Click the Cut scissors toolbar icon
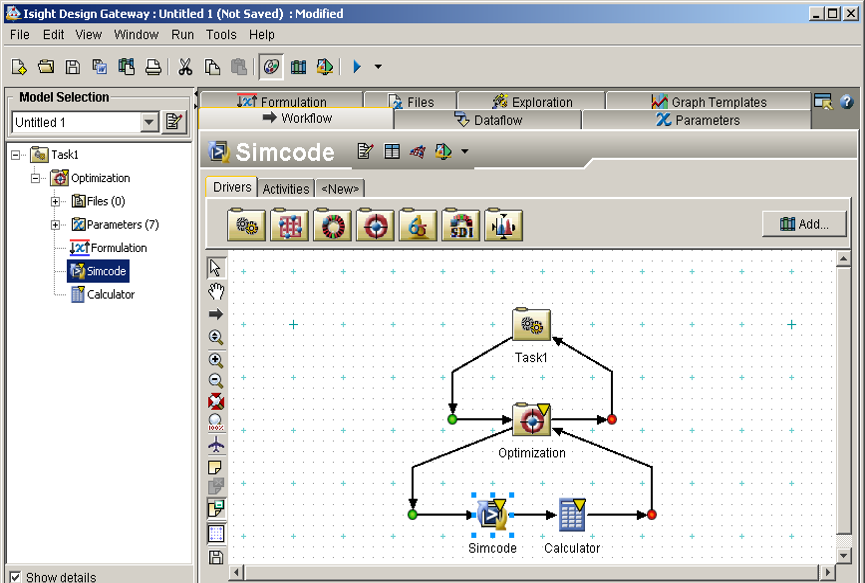The image size is (865, 583). pyautogui.click(x=185, y=67)
